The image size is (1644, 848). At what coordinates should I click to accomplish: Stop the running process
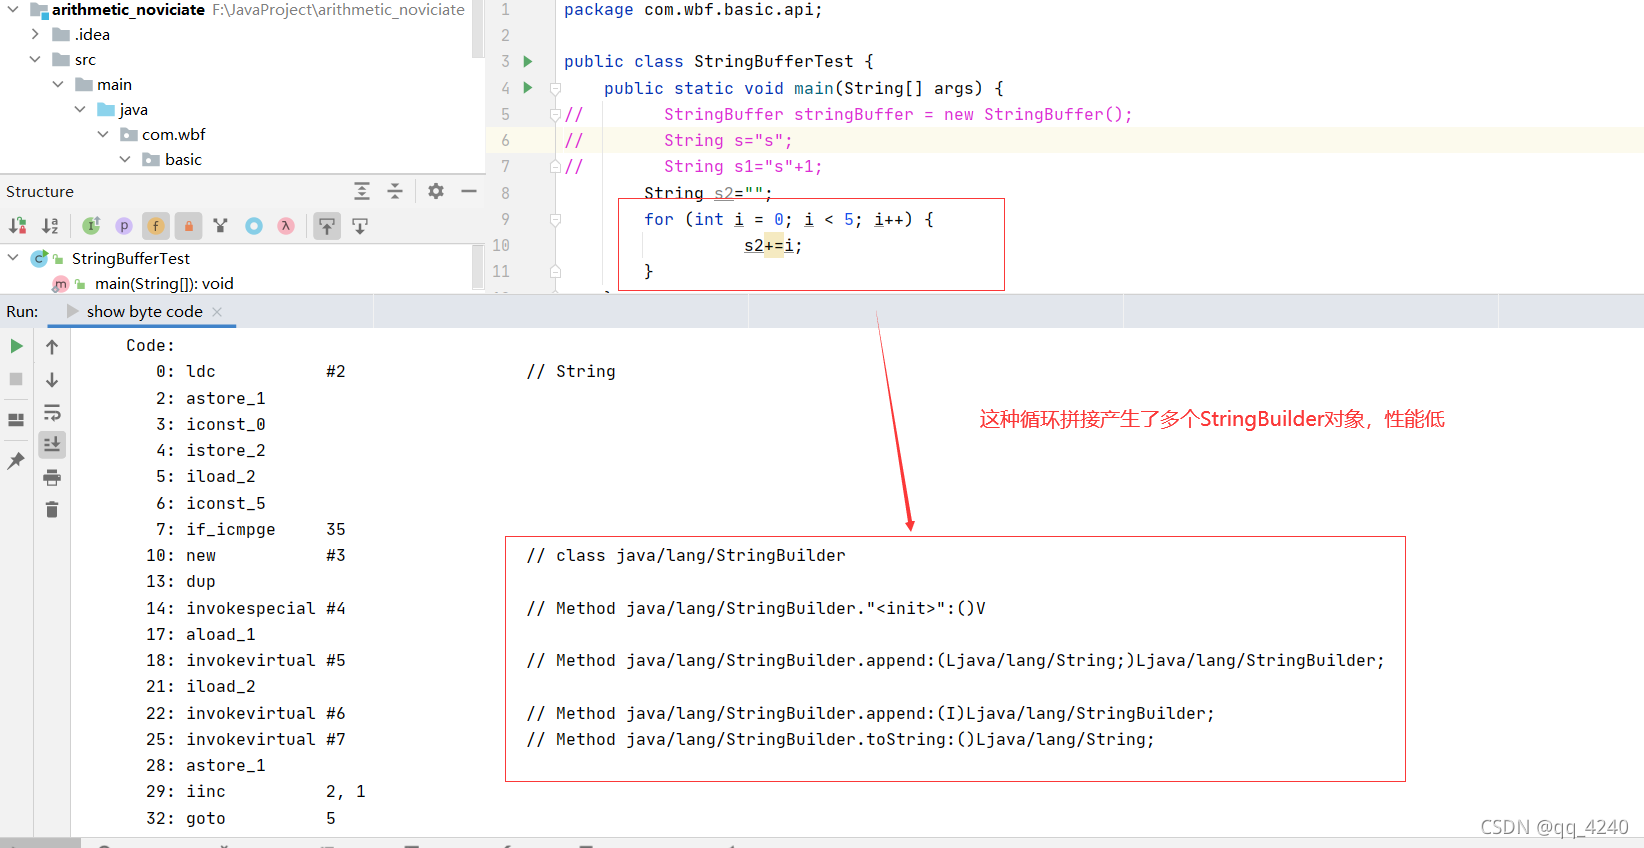point(16,379)
